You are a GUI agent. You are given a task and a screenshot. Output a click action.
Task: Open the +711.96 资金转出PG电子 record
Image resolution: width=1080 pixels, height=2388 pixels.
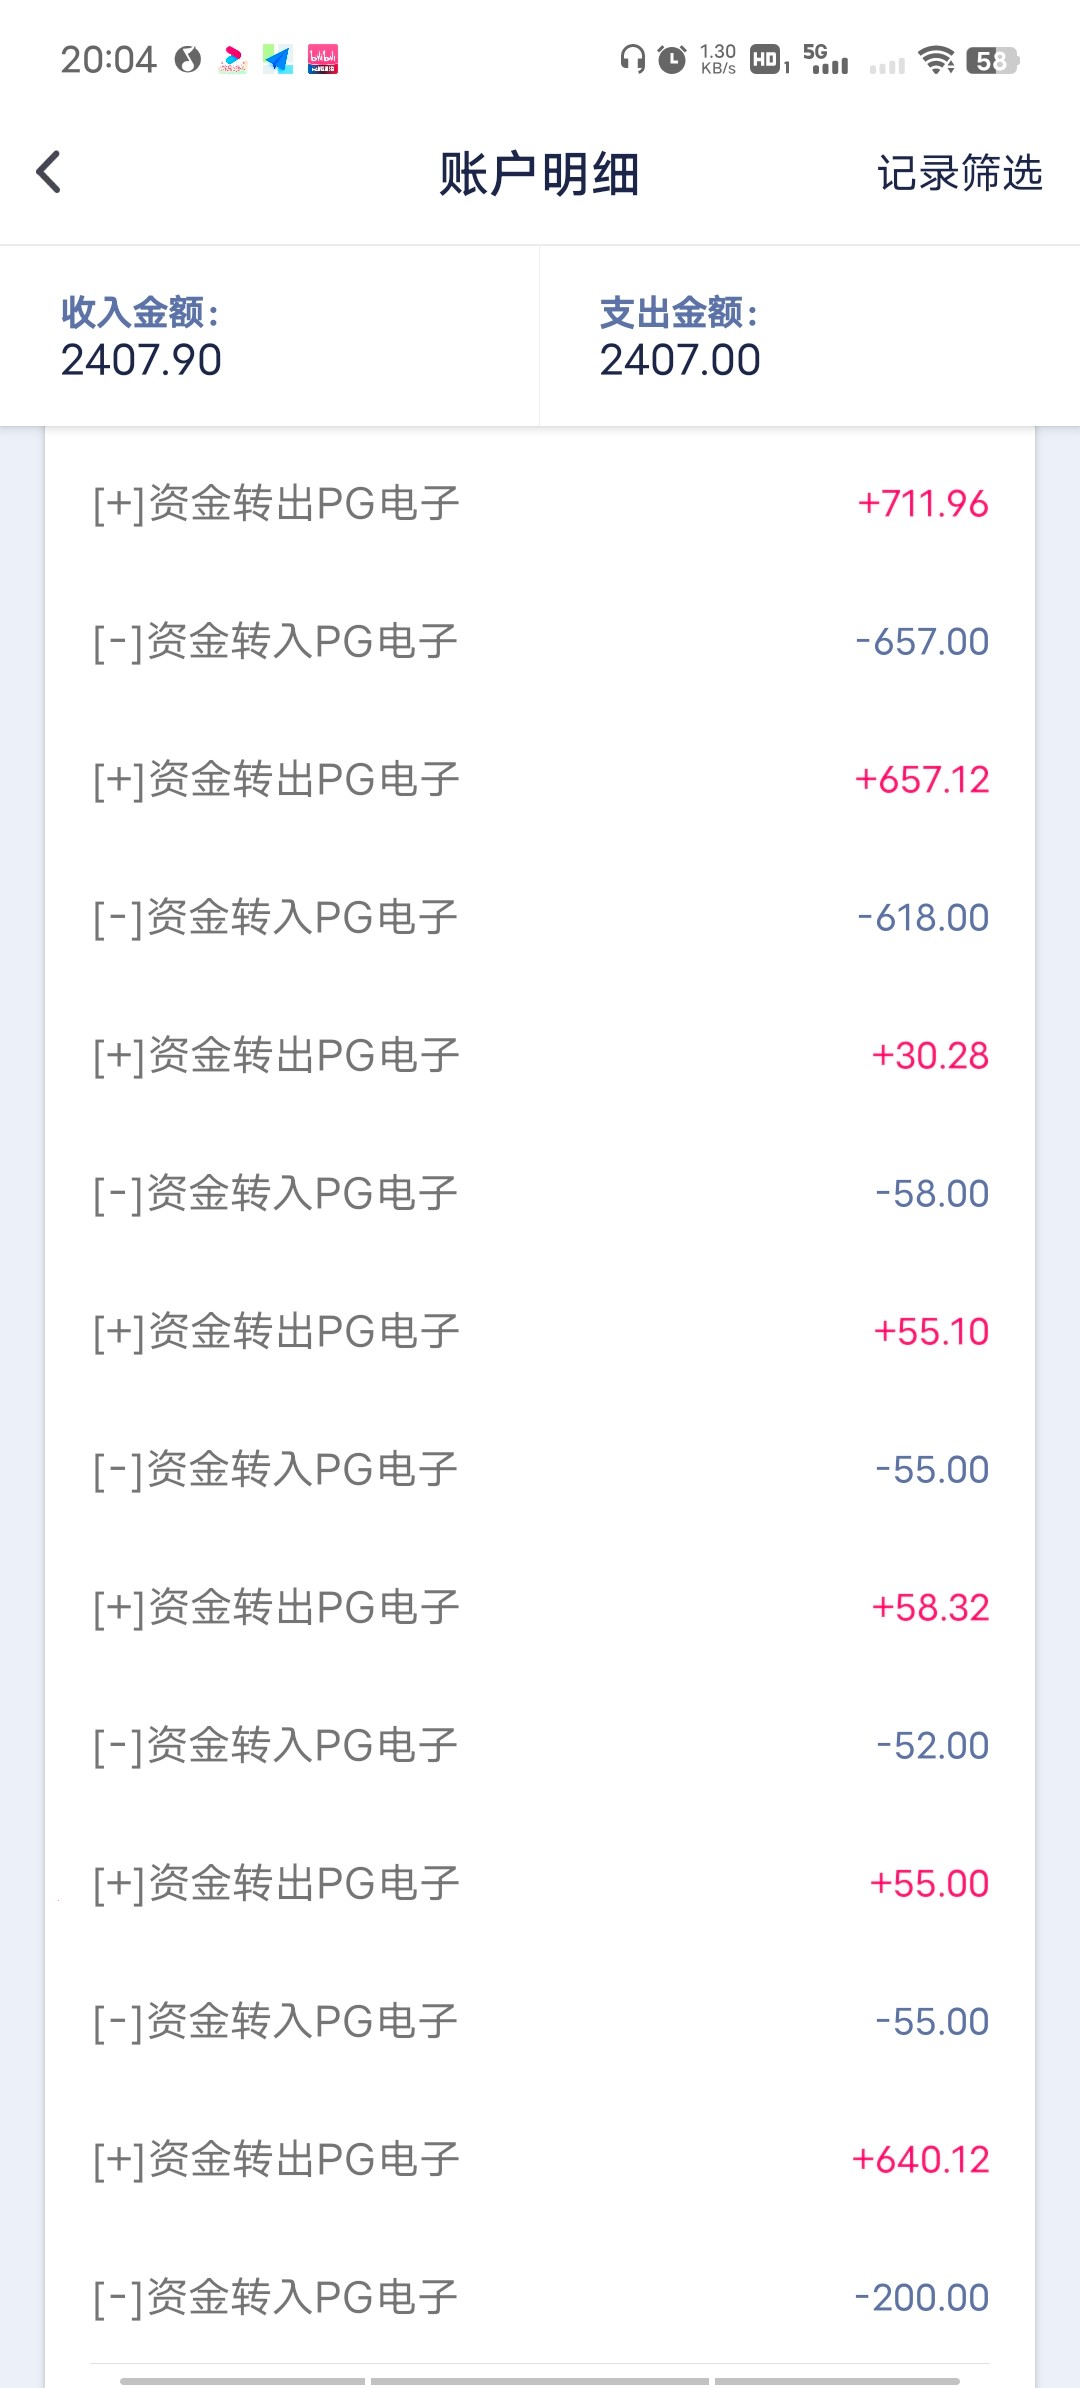[x=540, y=503]
